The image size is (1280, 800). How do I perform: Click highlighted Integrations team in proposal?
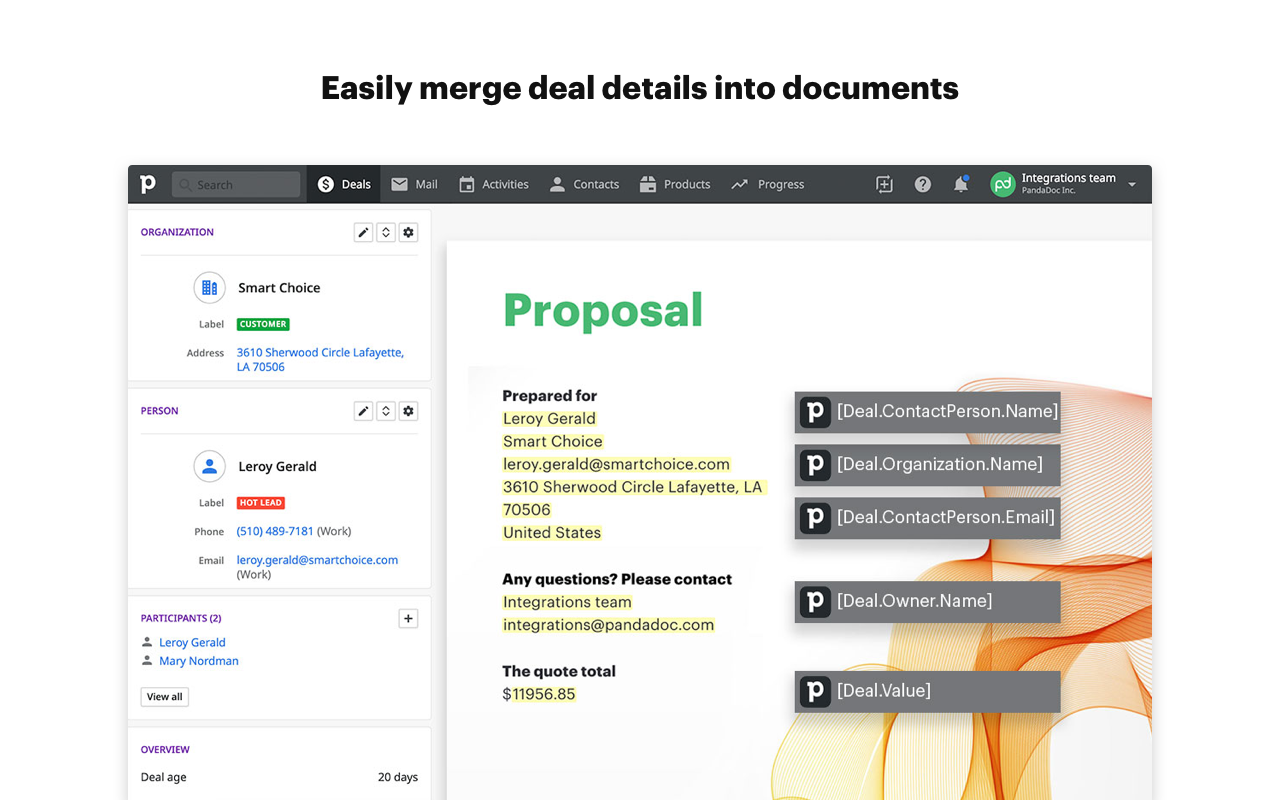click(x=567, y=602)
